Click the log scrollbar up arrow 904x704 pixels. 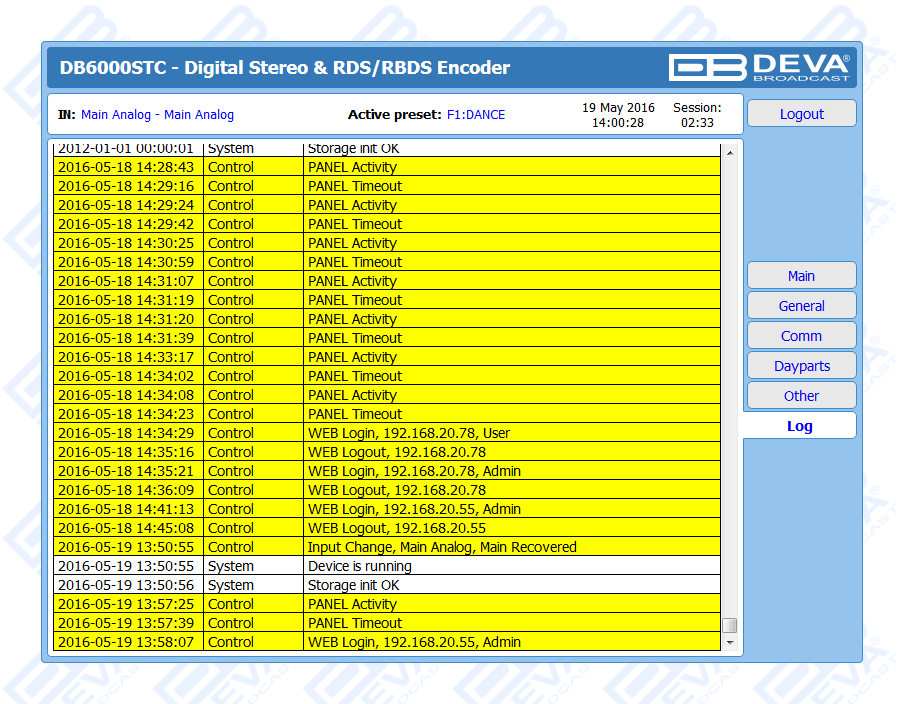(x=729, y=153)
